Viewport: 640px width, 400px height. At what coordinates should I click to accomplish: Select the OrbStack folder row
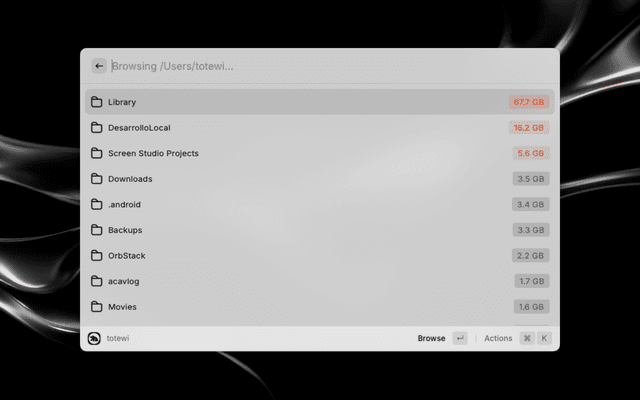pos(320,256)
